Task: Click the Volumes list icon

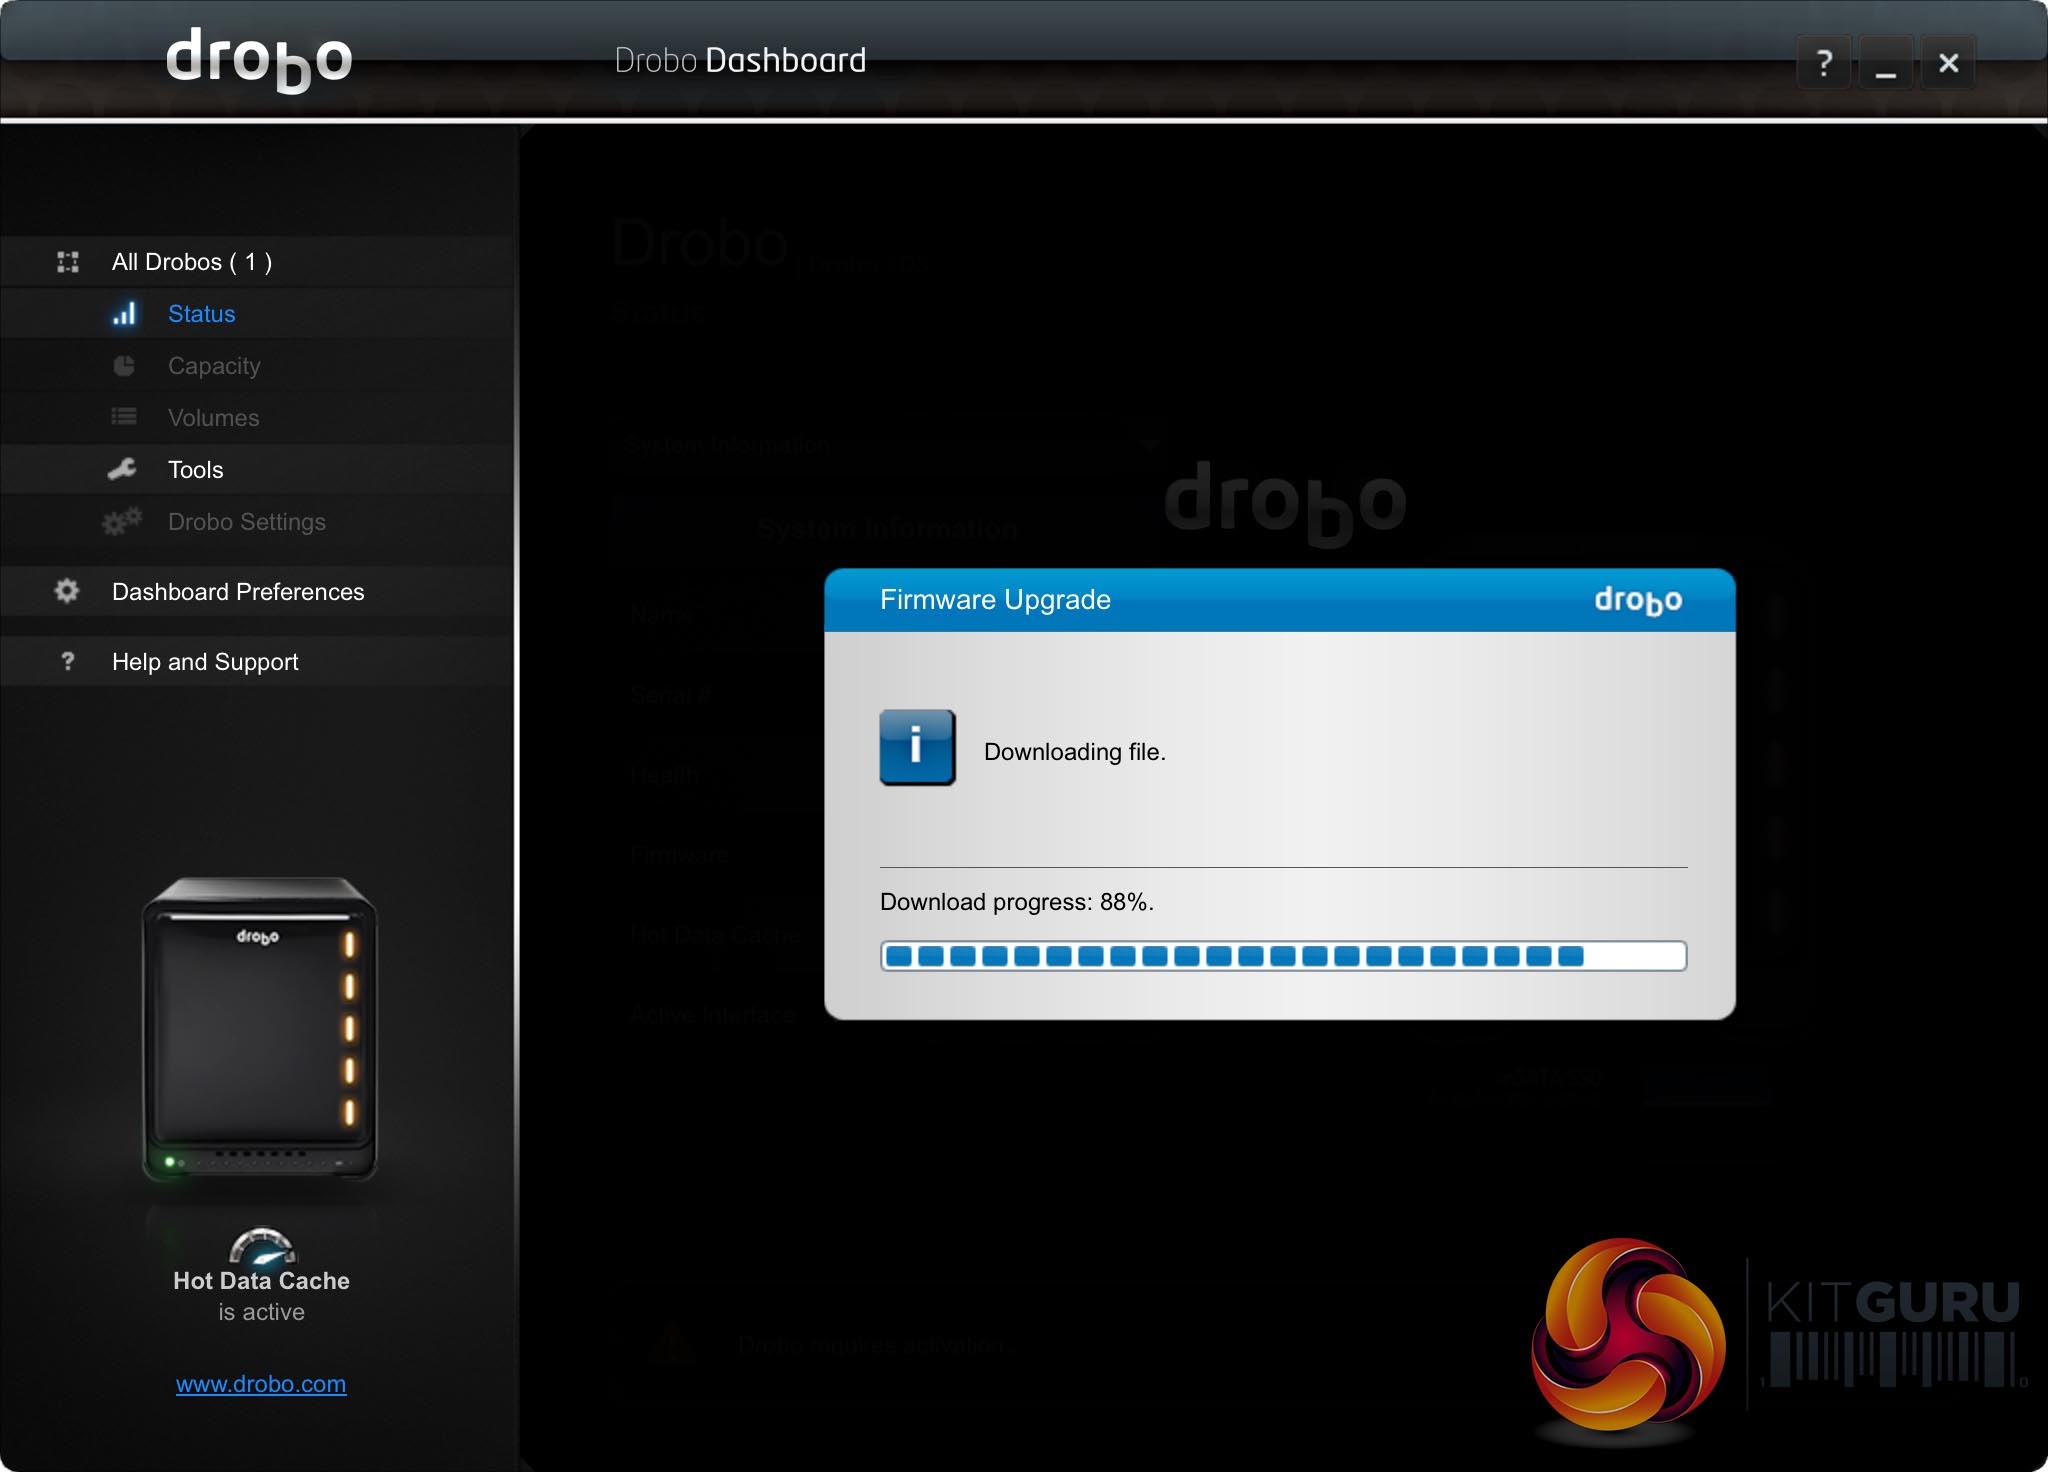Action: 124,417
